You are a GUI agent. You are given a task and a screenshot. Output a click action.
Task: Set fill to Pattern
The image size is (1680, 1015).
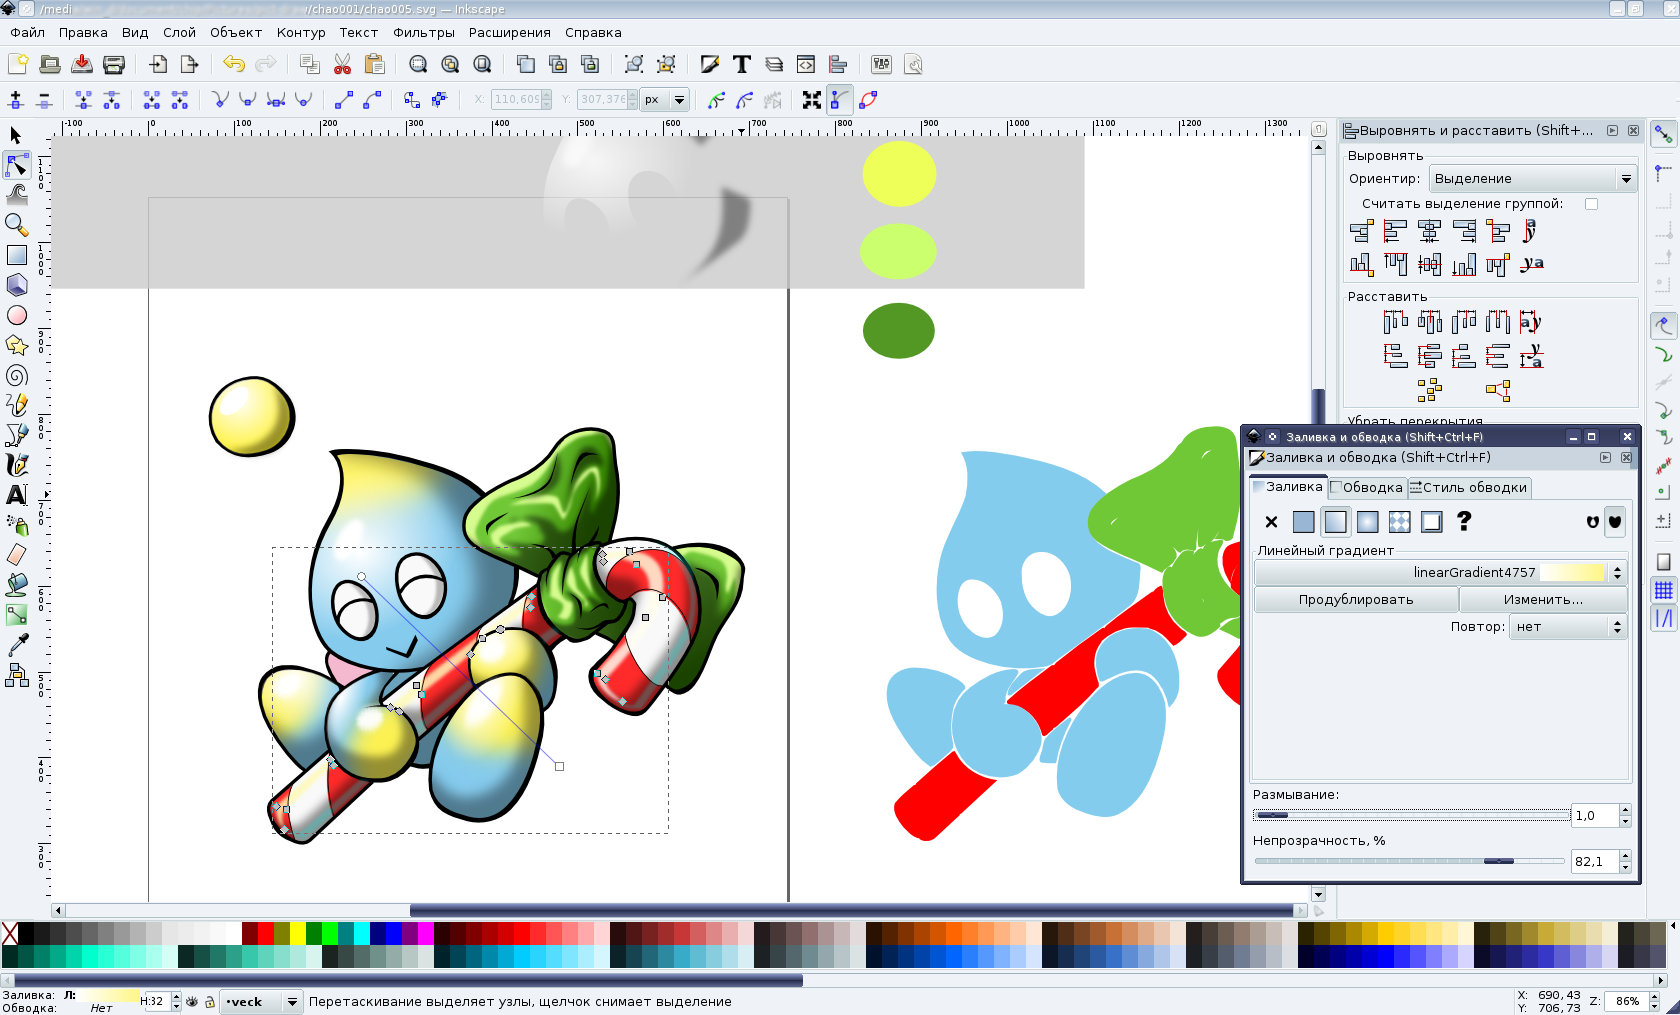[1399, 521]
